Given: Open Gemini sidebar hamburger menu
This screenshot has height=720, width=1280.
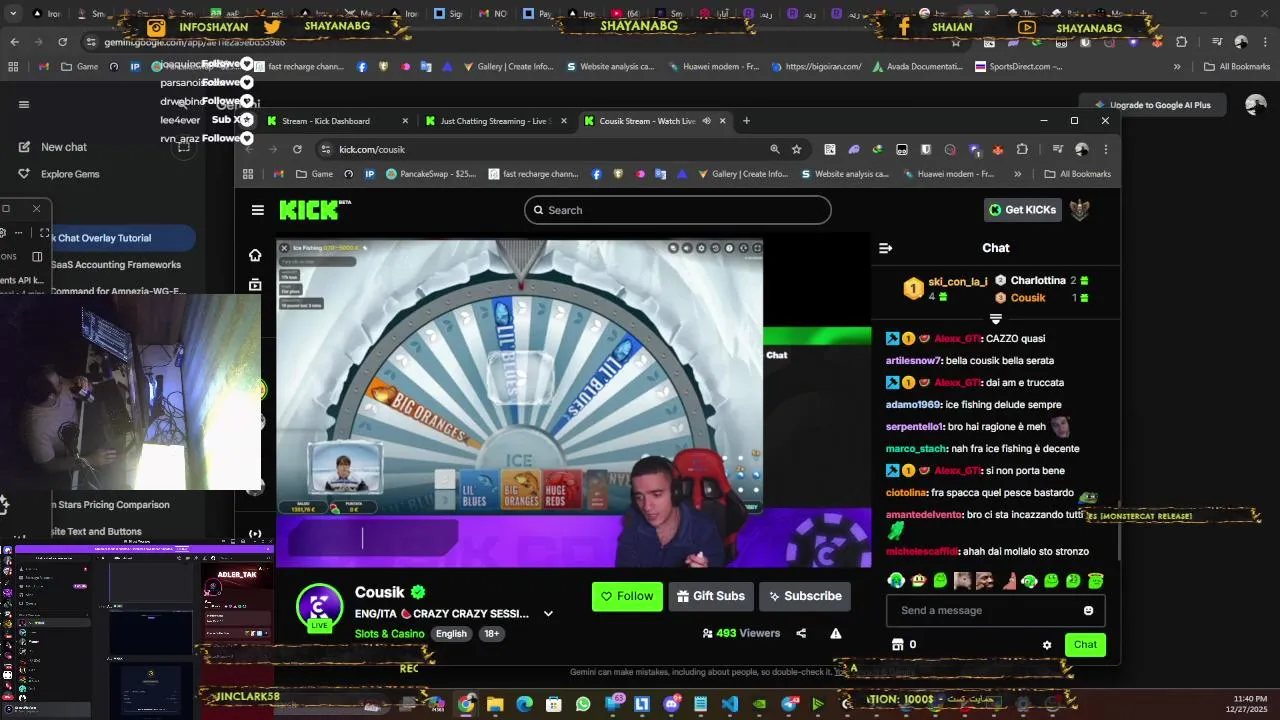Looking at the screenshot, I should tap(24, 104).
